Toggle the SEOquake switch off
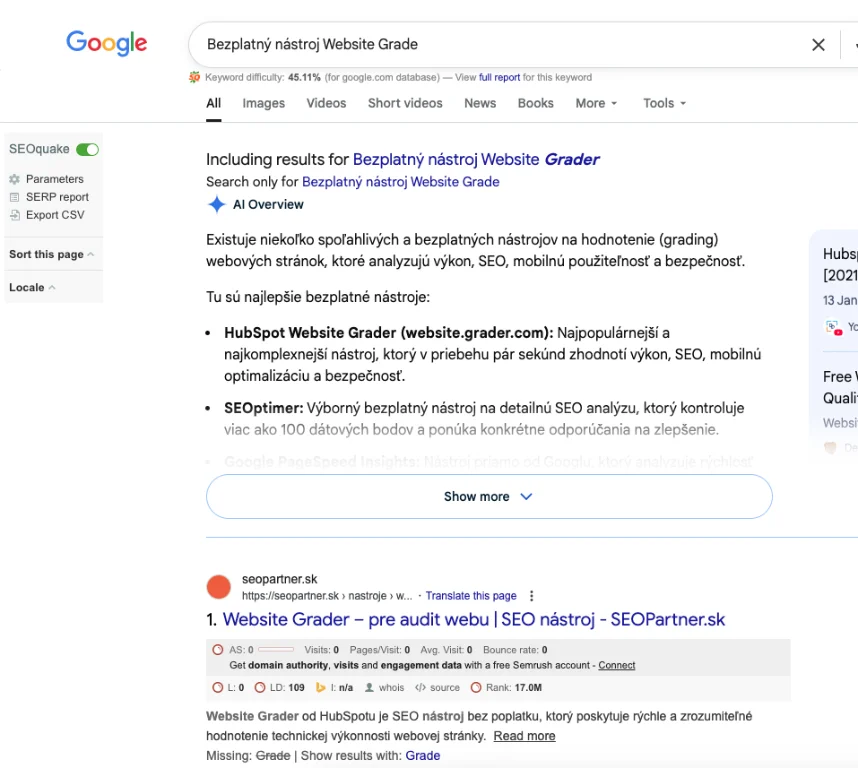The width and height of the screenshot is (858, 768). [88, 150]
